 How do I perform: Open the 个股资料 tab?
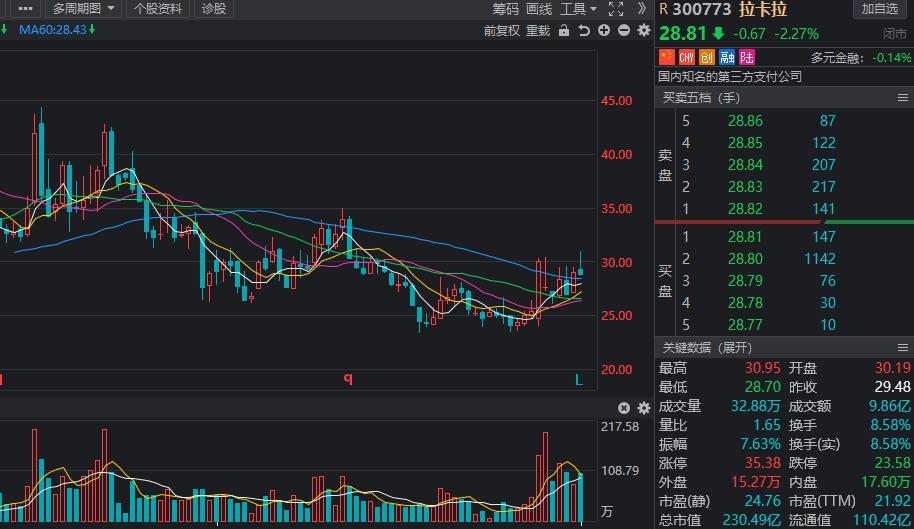pos(158,9)
